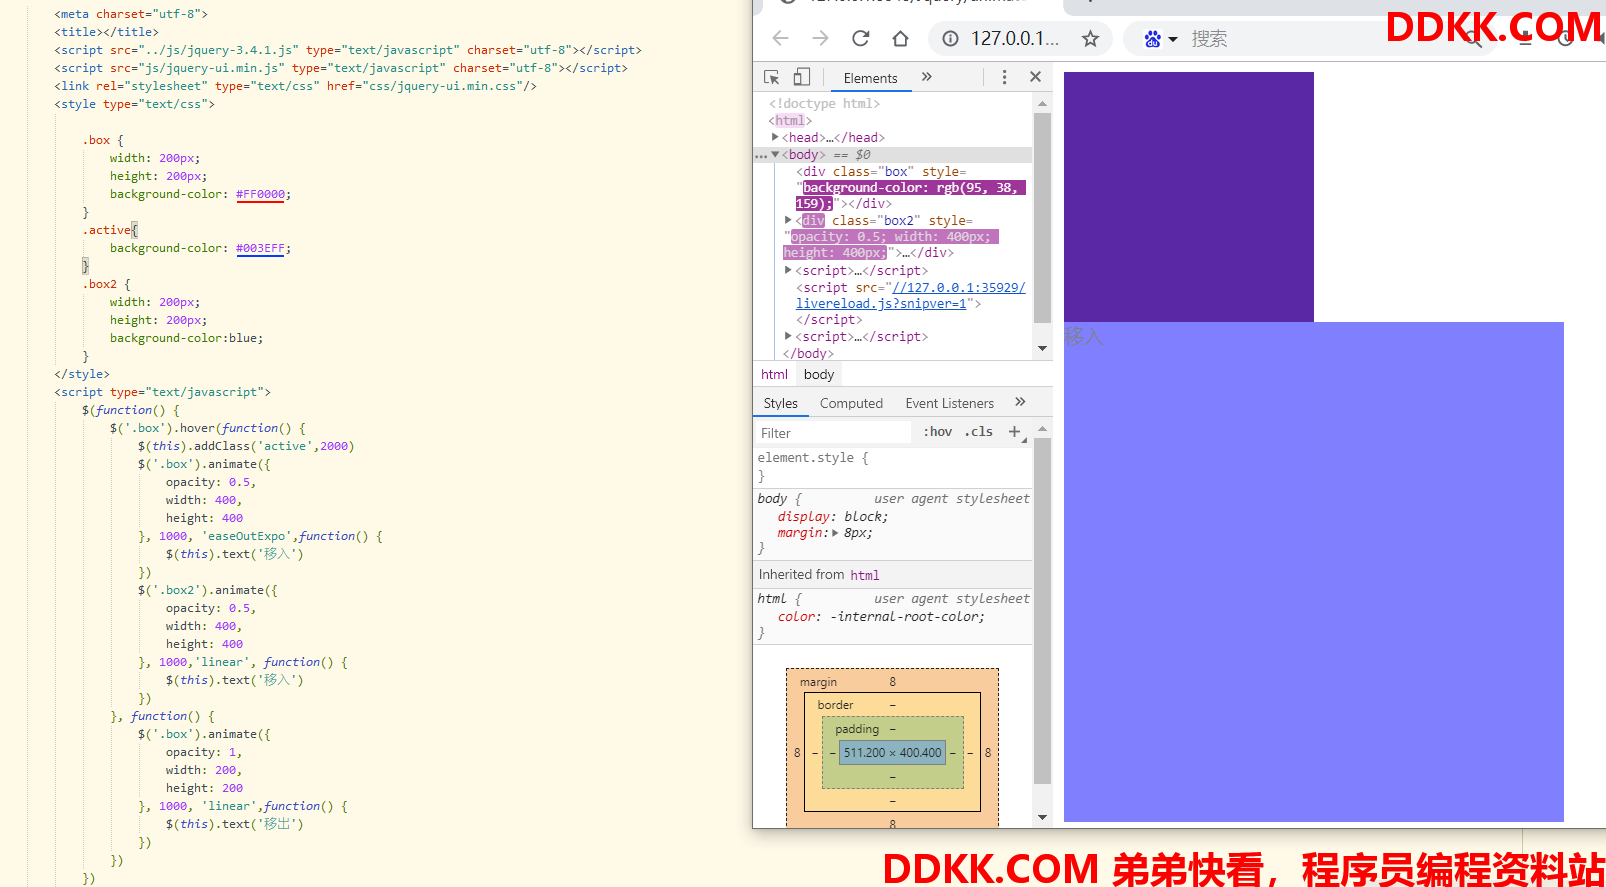This screenshot has height=887, width=1606.
Task: Click the .box2 selector in style code
Action: (x=100, y=284)
